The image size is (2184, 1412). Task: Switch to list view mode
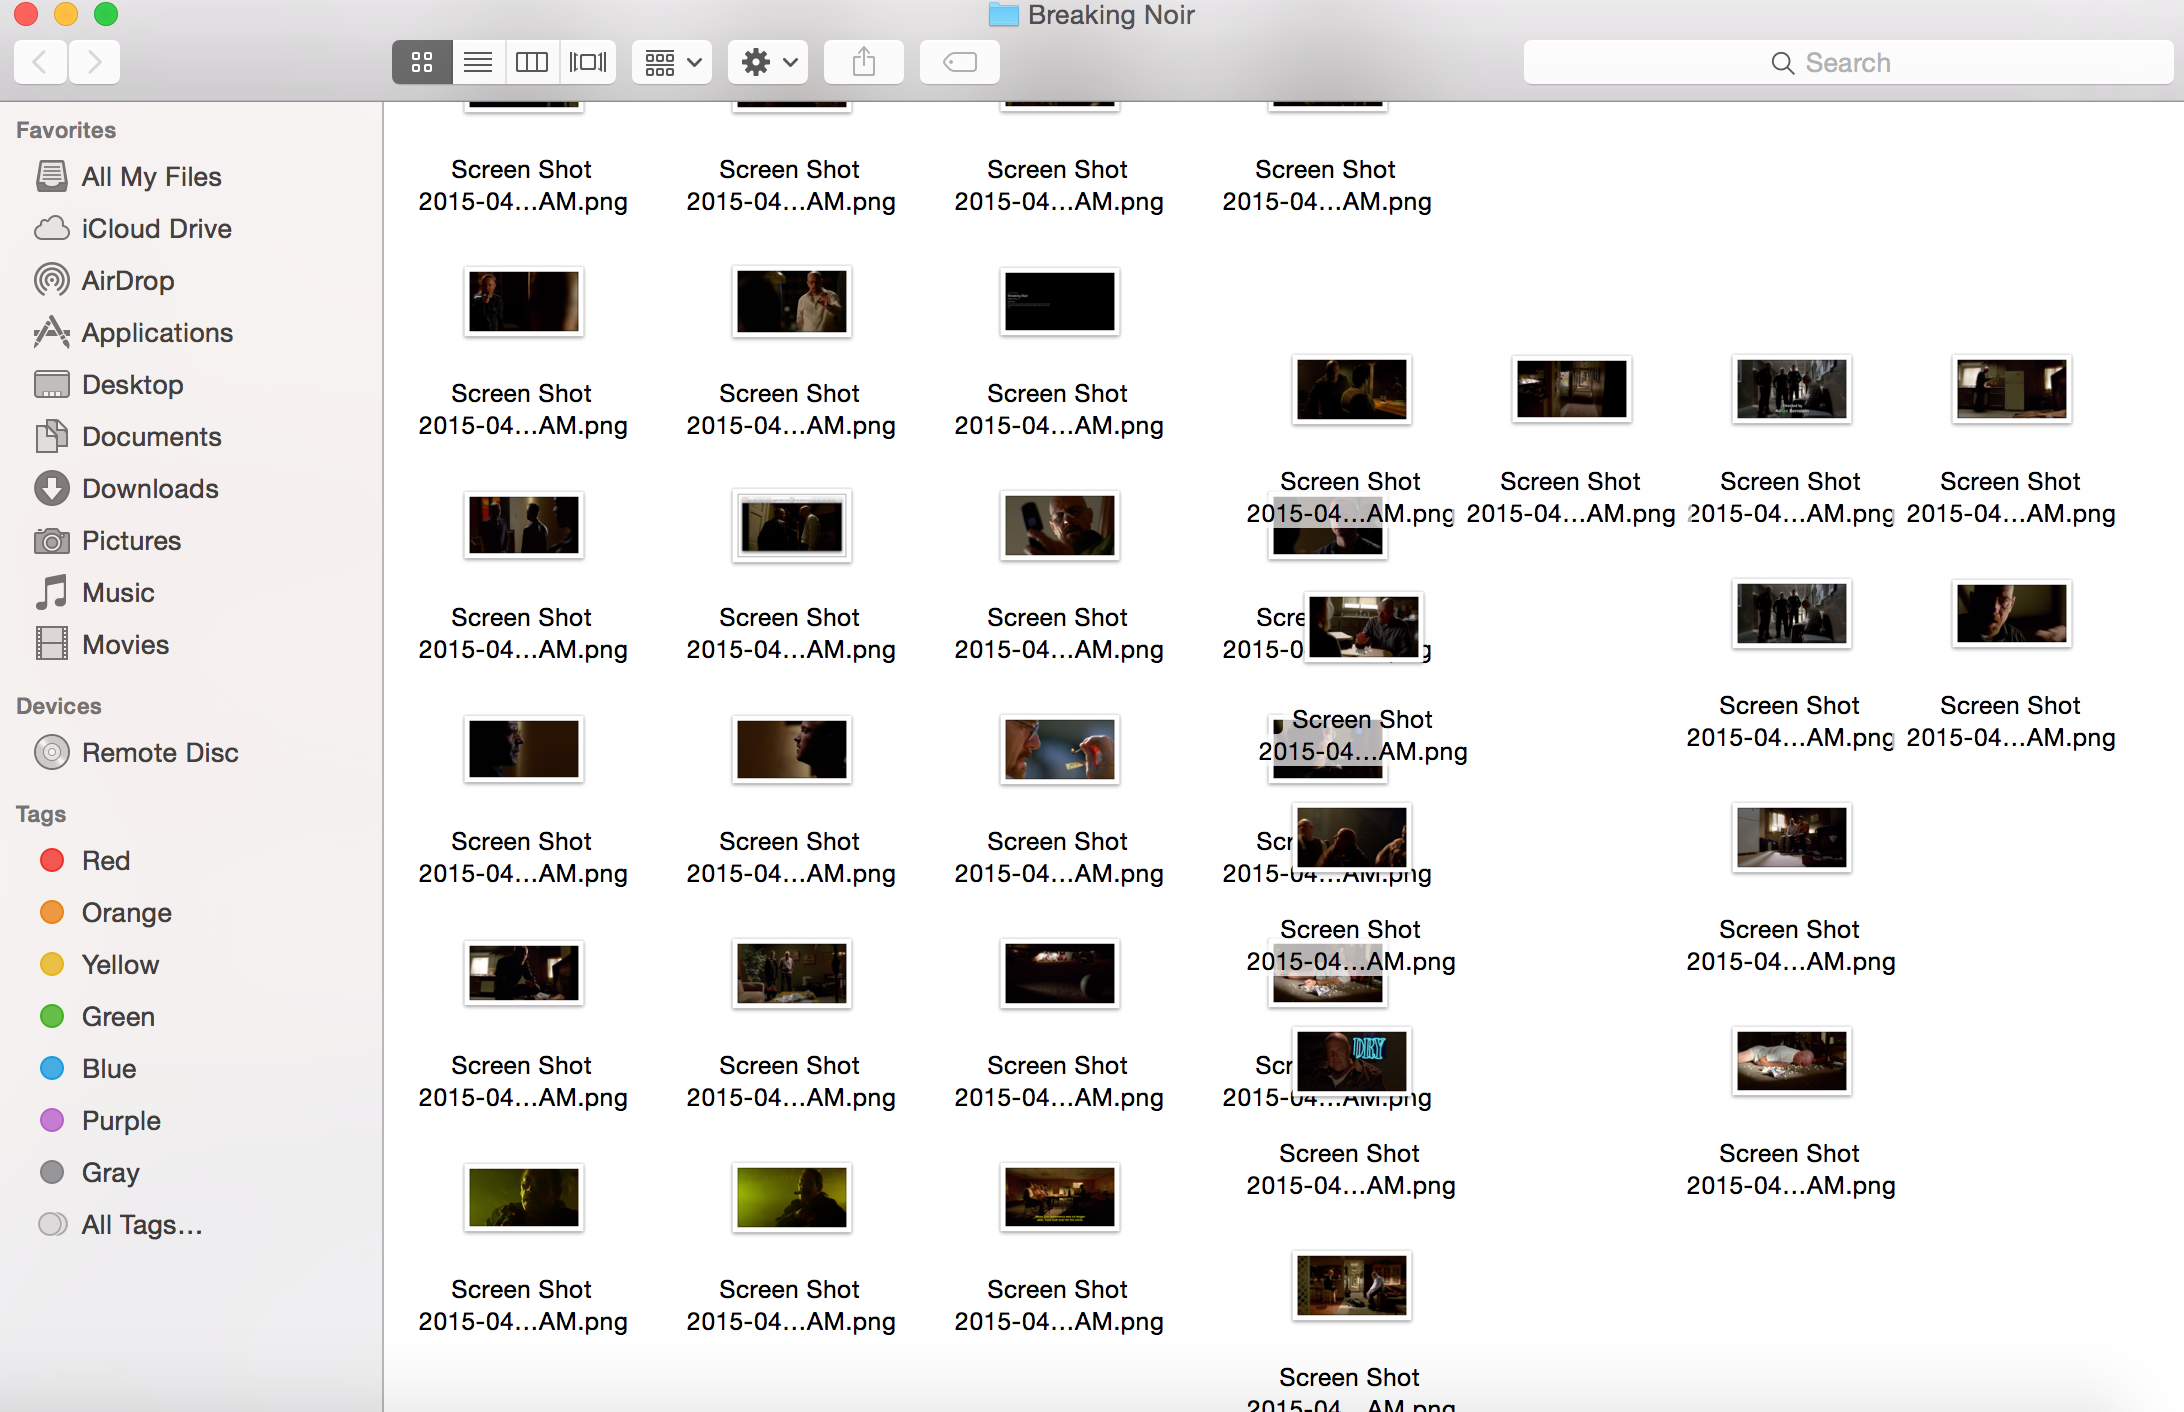478,63
